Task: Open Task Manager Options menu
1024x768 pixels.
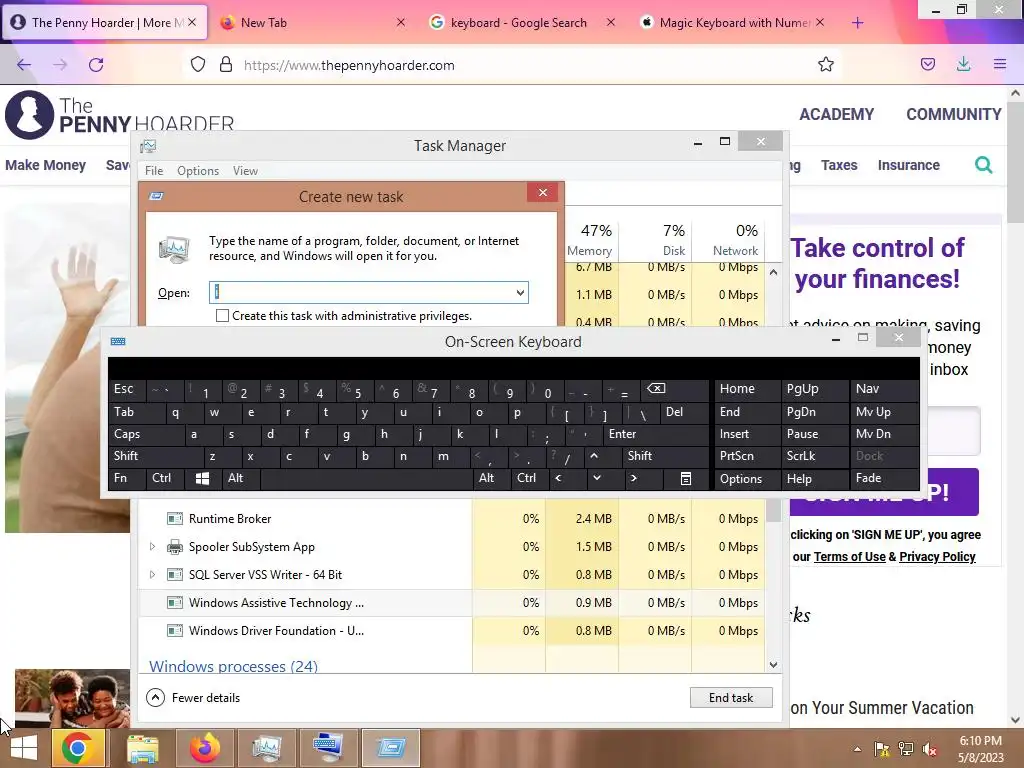Action: (x=198, y=171)
